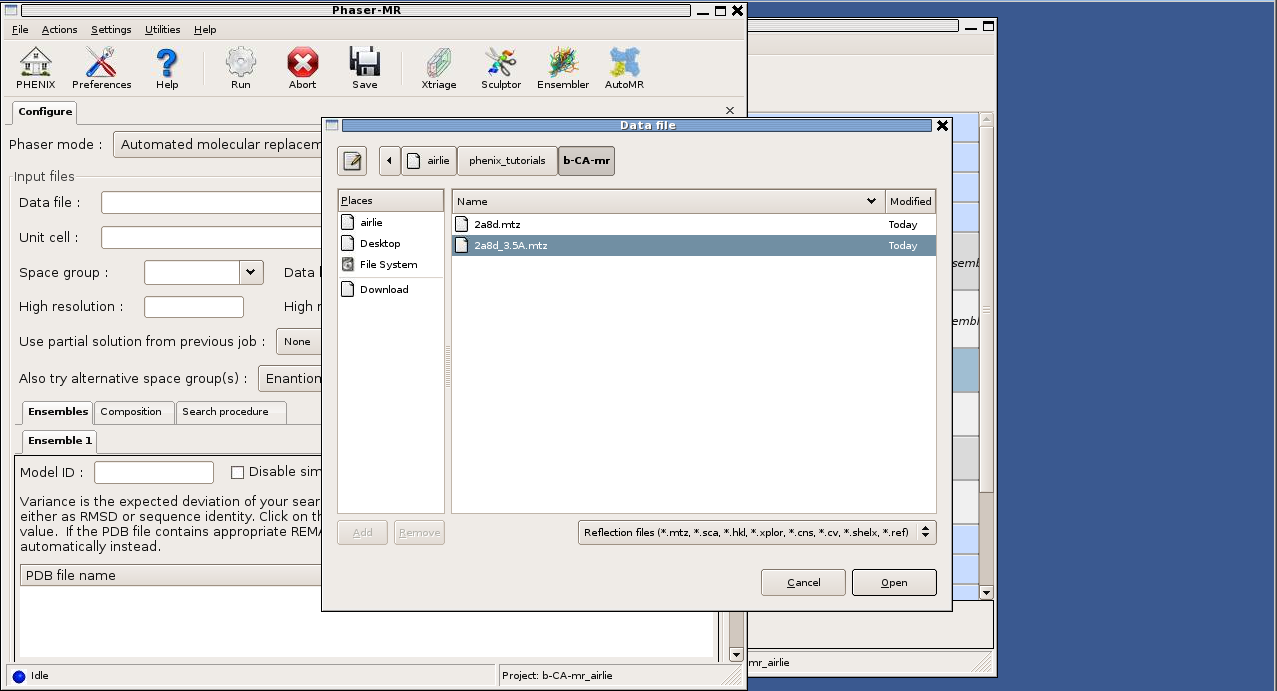The height and width of the screenshot is (691, 1277).
Task: Click the Run gear icon
Action: click(x=240, y=68)
